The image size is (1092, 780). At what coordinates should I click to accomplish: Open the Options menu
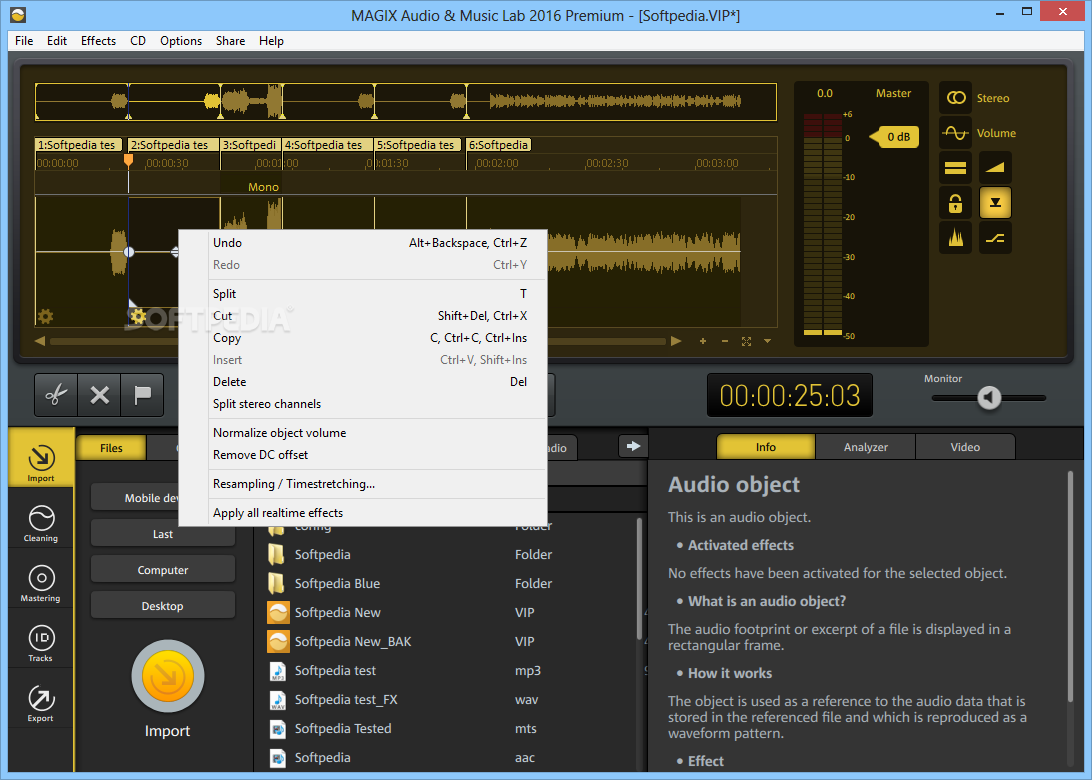click(x=180, y=40)
